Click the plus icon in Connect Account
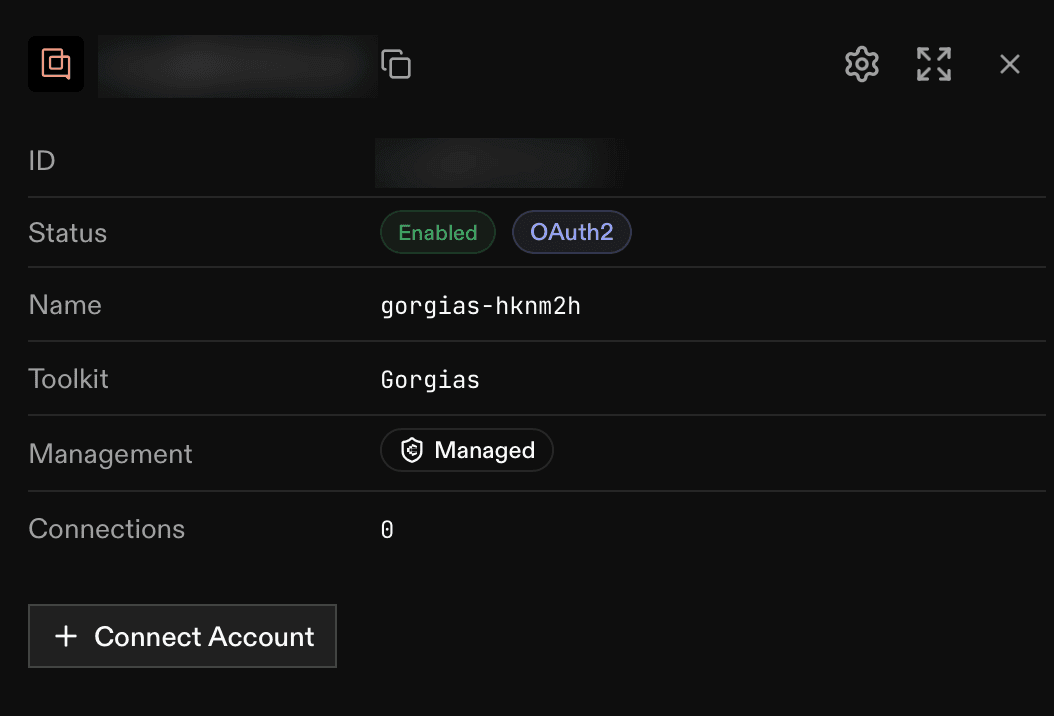This screenshot has width=1054, height=716. 66,636
